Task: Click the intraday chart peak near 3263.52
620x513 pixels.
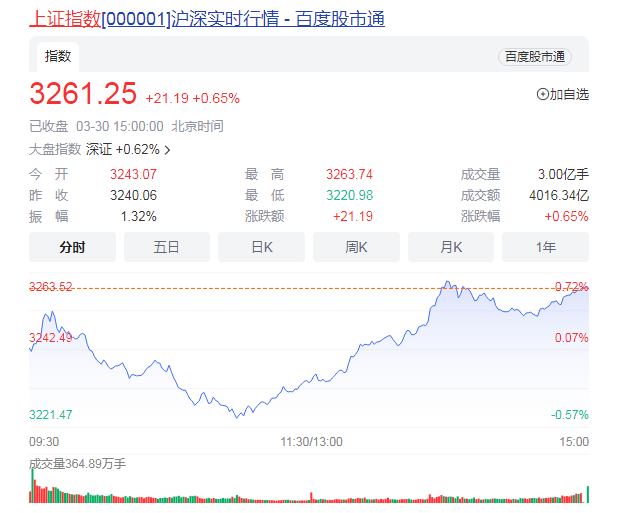Action: coord(448,283)
